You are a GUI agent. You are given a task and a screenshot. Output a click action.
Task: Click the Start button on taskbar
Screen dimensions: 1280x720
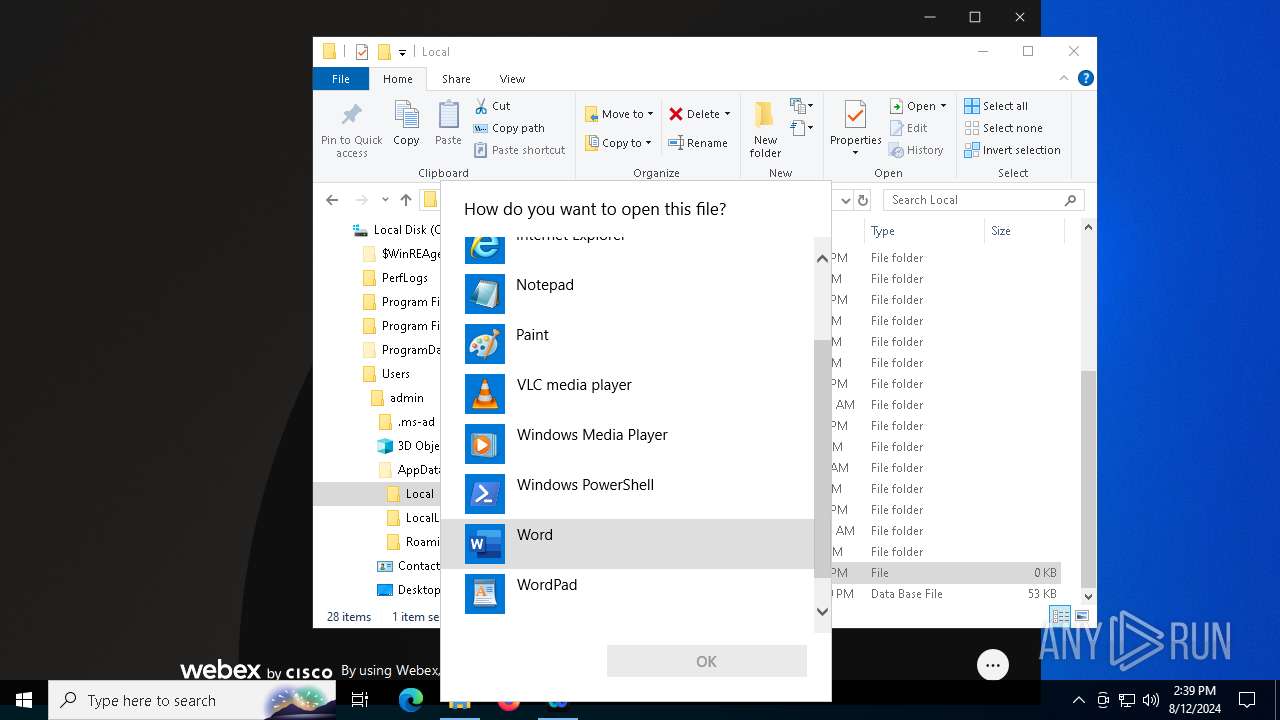tap(24, 700)
